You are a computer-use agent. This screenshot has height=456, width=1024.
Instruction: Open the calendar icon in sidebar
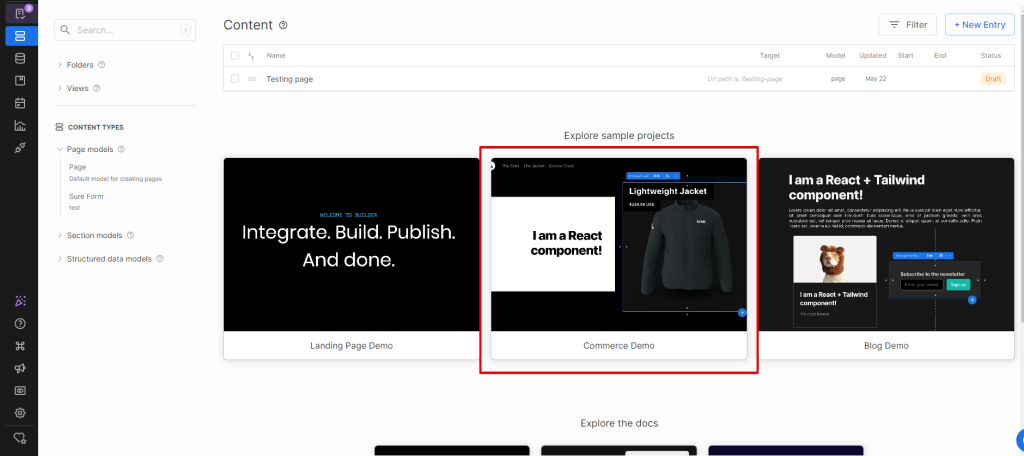[20, 103]
